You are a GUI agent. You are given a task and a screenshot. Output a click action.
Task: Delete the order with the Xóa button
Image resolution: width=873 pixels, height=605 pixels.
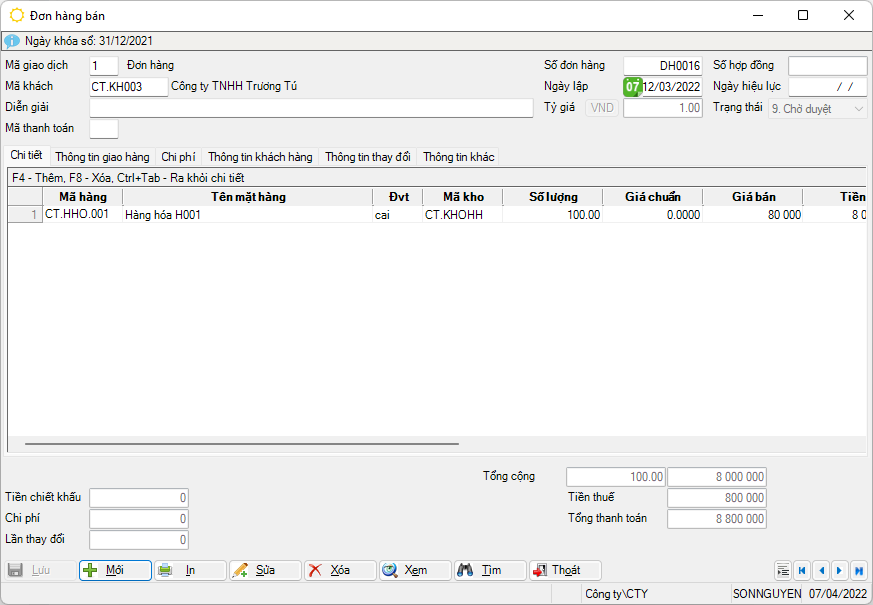point(340,570)
